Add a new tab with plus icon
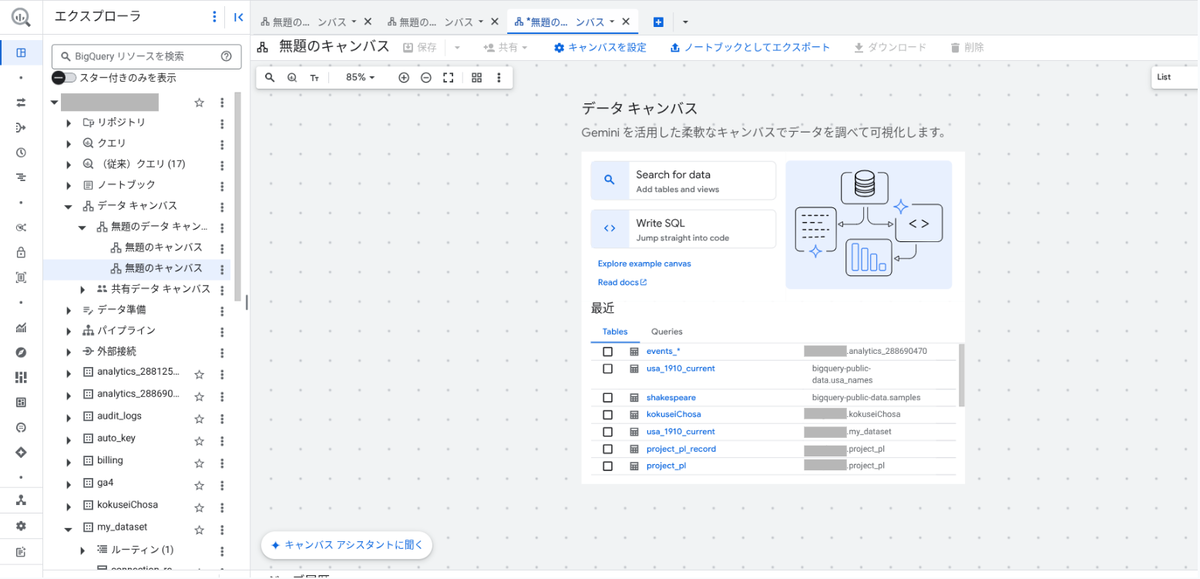The height and width of the screenshot is (579, 1200). coord(658,22)
